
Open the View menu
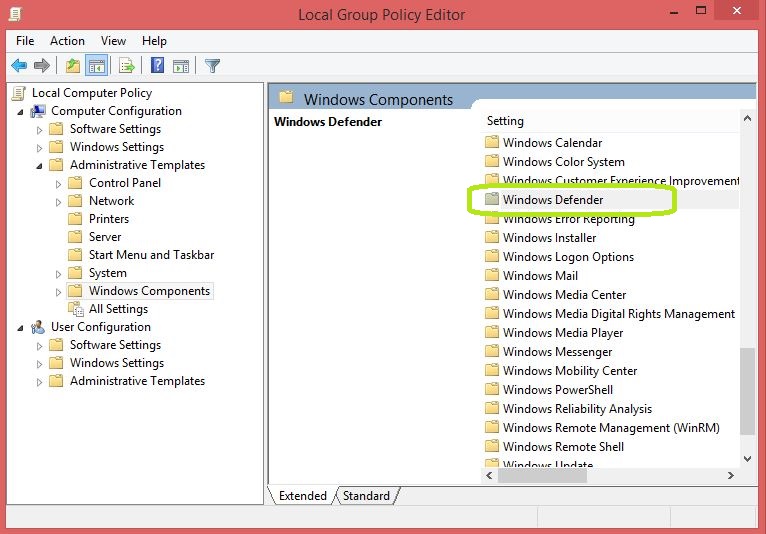[113, 41]
